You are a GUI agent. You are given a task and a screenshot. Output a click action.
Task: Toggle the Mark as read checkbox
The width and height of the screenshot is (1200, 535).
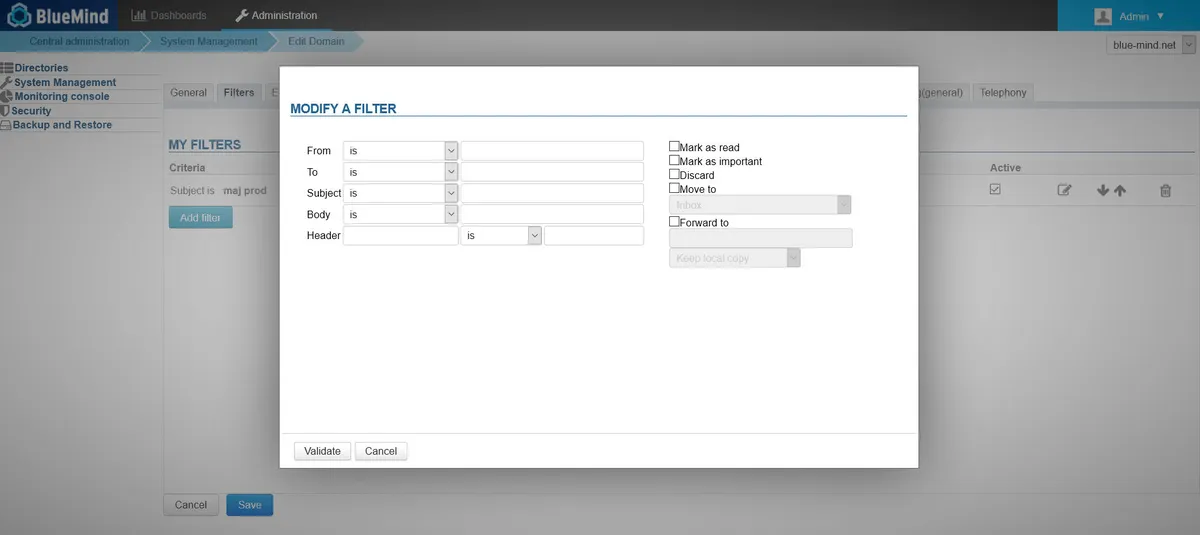(x=674, y=146)
